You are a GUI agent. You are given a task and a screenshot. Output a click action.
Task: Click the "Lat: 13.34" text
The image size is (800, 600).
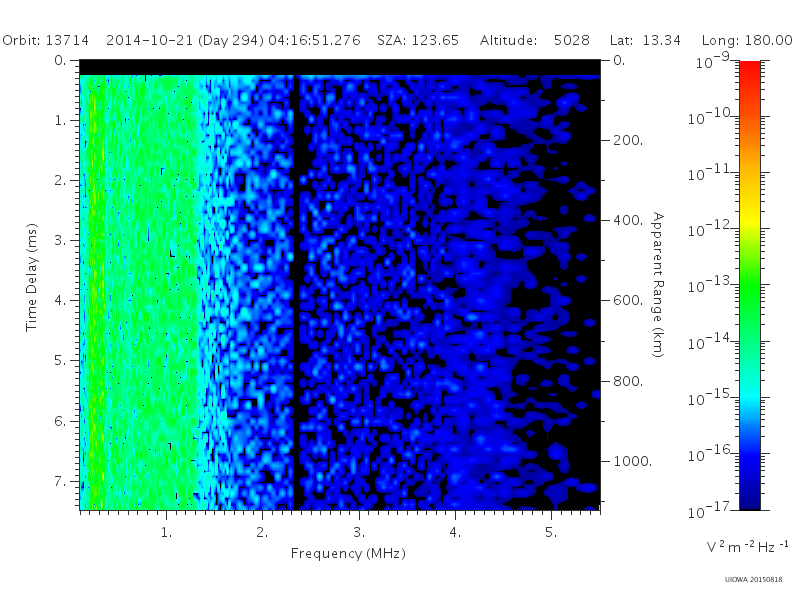[645, 40]
